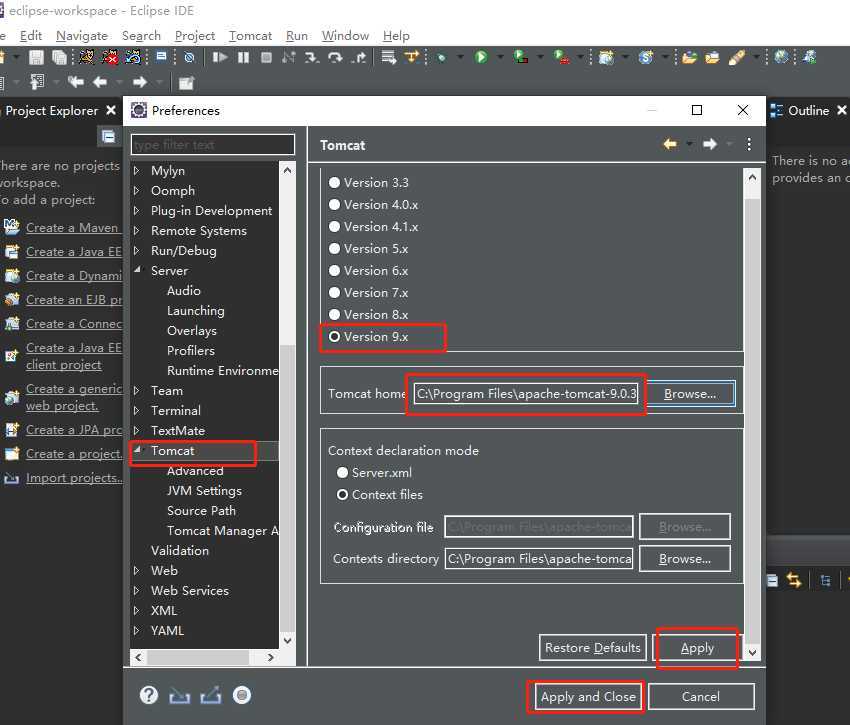Expand the Oomph preferences node
This screenshot has height=725, width=850.
pos(137,191)
